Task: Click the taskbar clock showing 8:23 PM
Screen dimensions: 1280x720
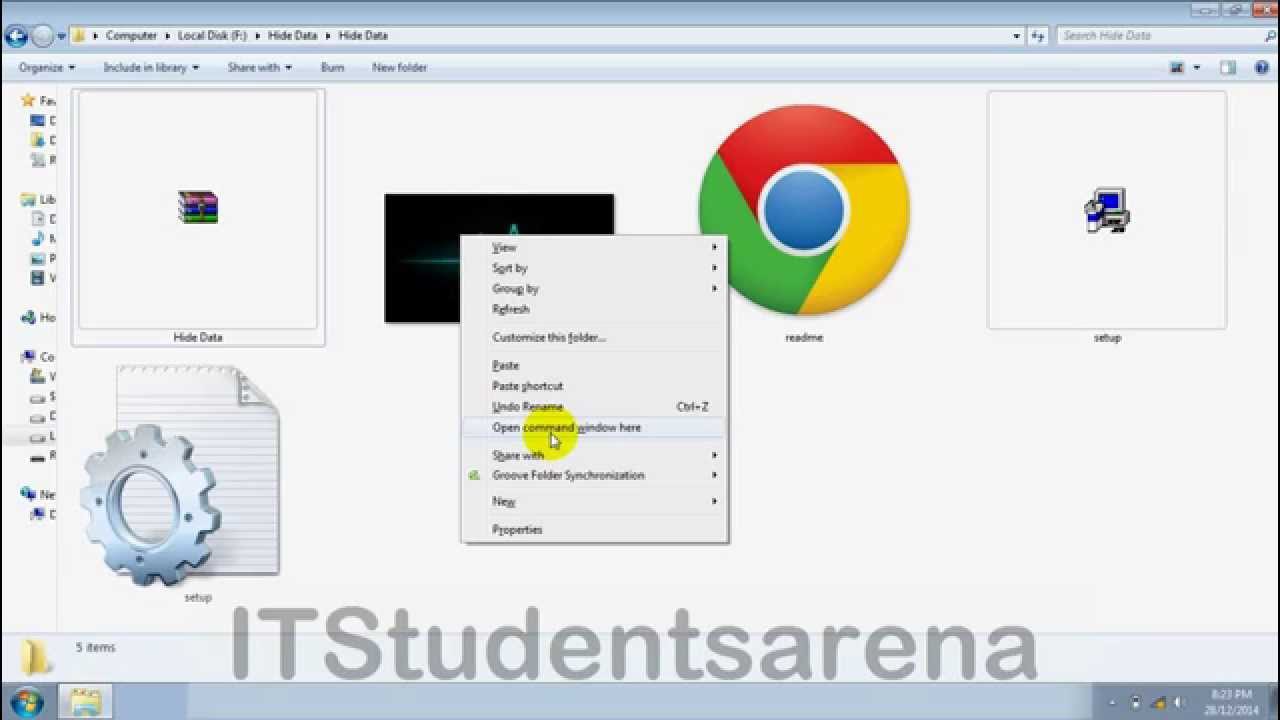Action: (1231, 702)
